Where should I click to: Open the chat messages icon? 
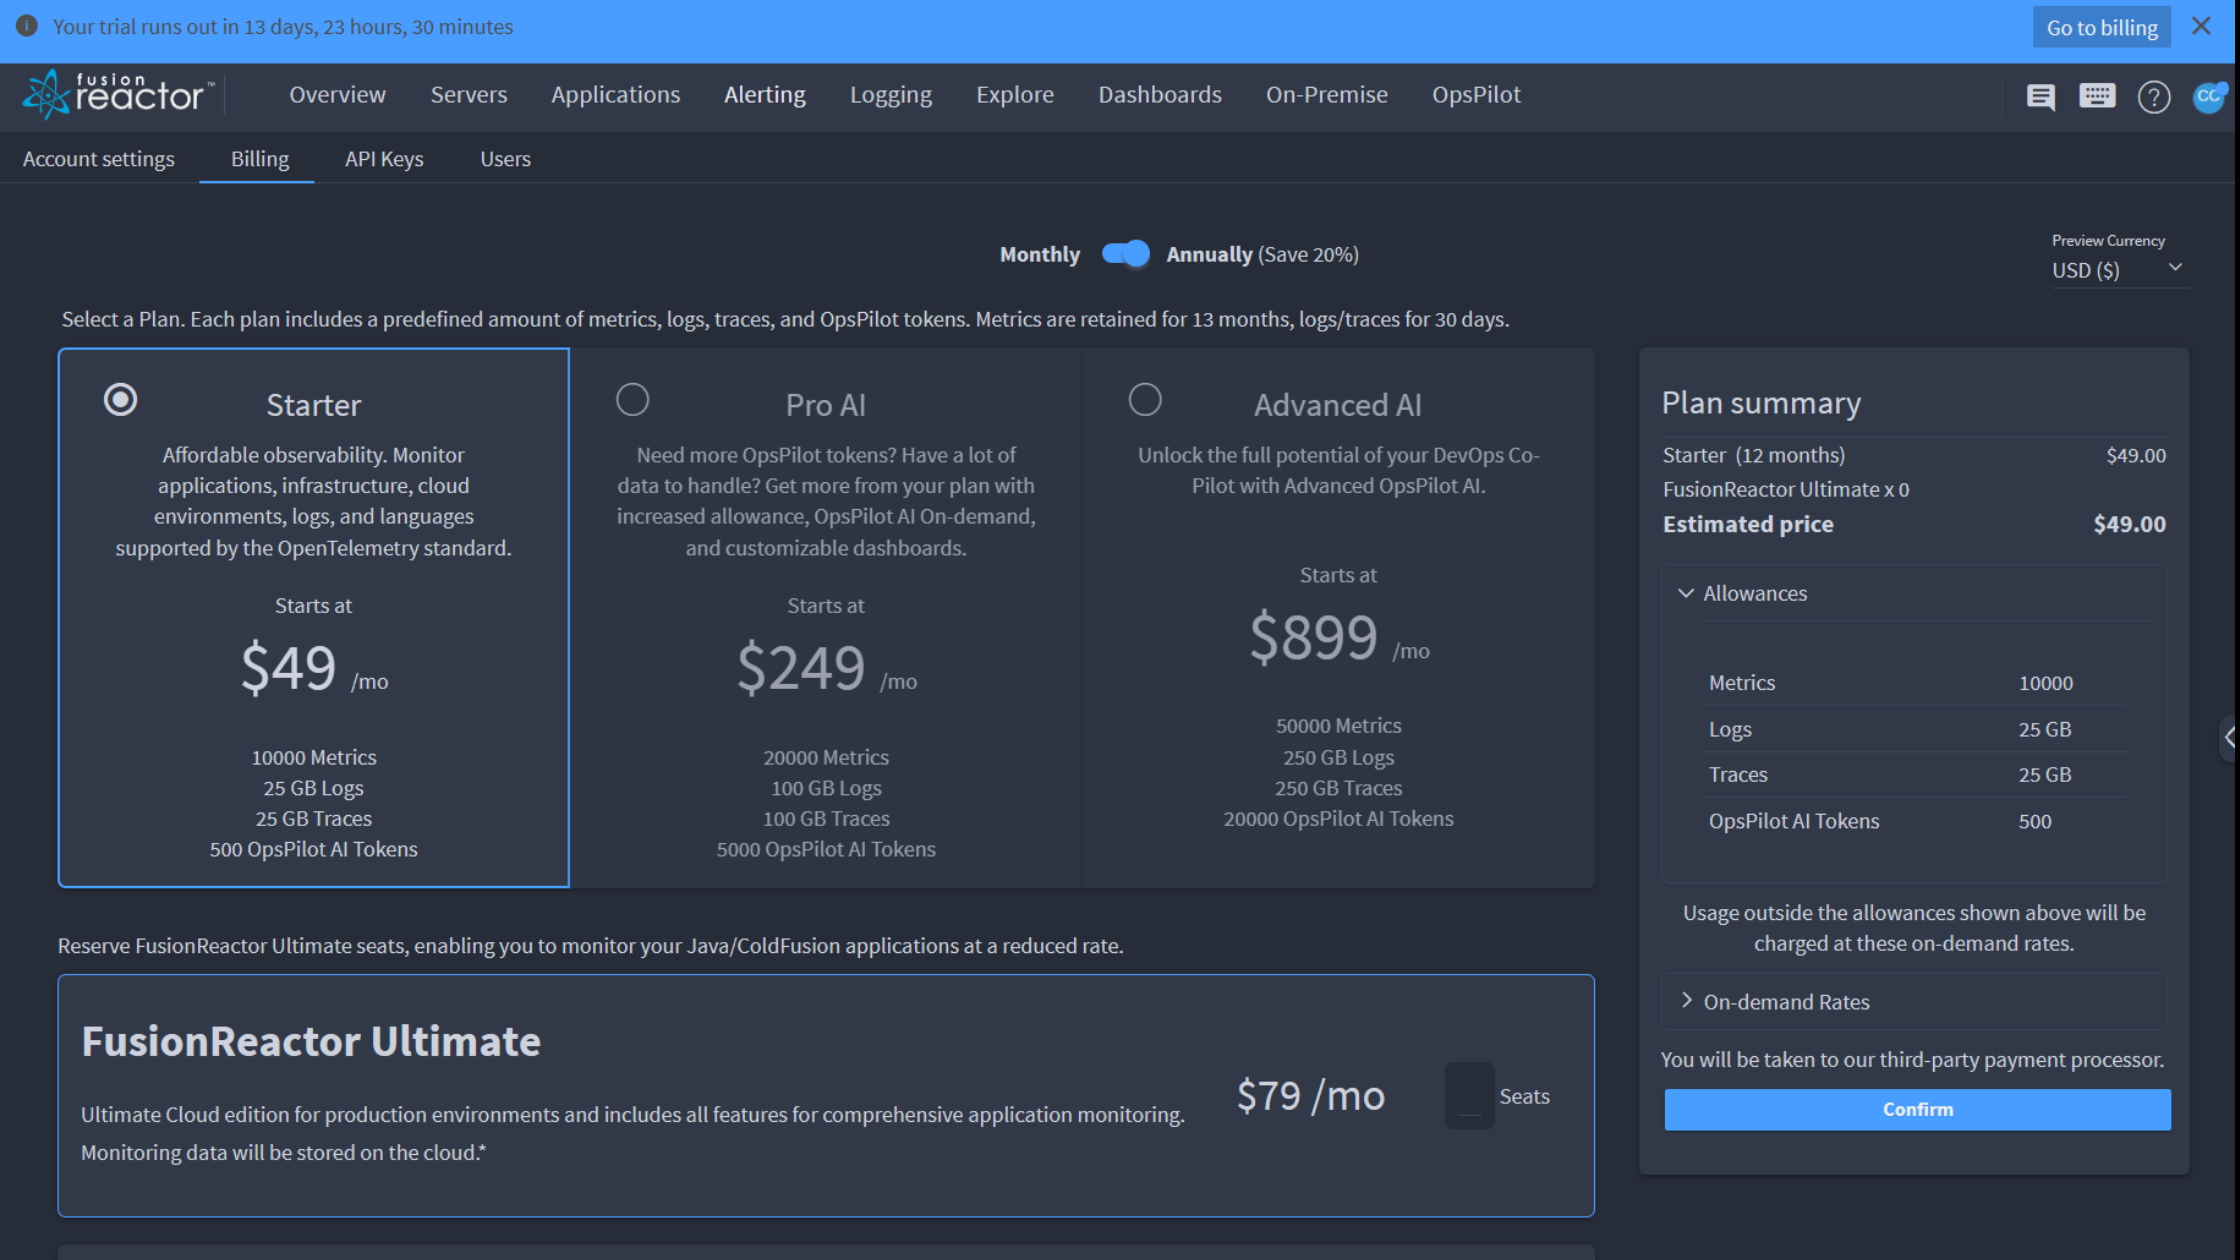click(2040, 96)
